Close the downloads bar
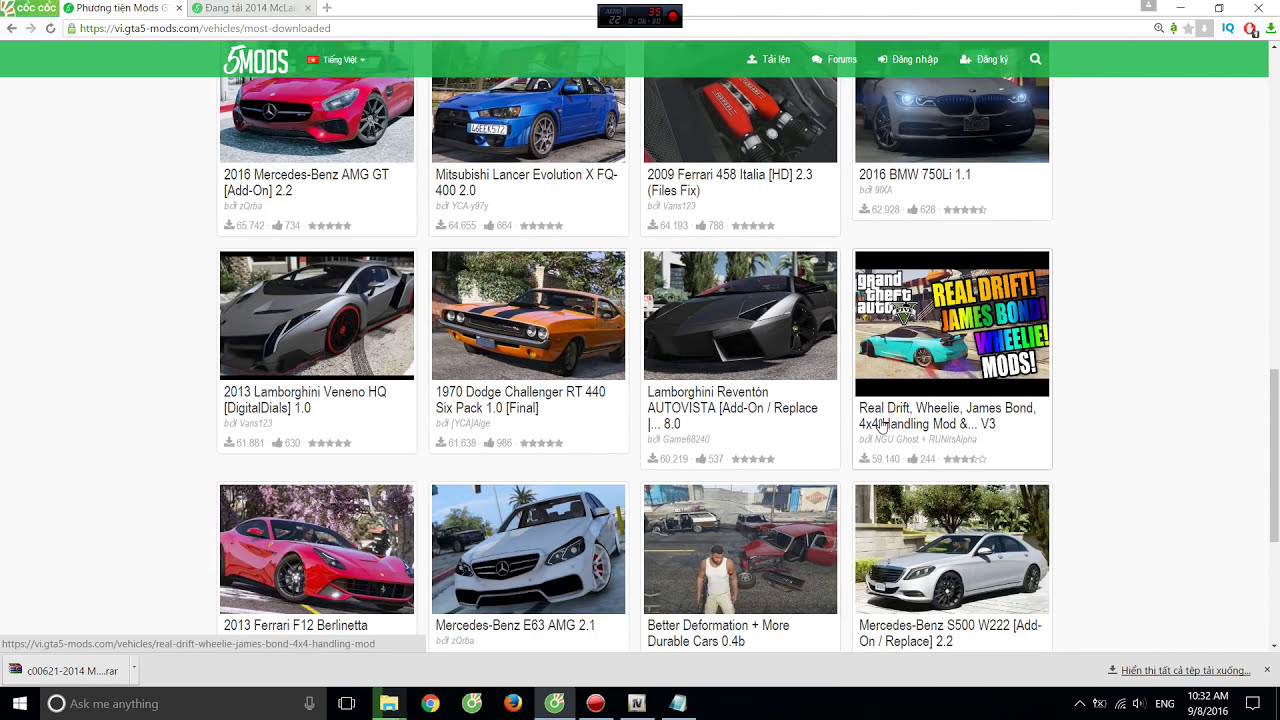Screen dimensions: 1280x720 1267,669
